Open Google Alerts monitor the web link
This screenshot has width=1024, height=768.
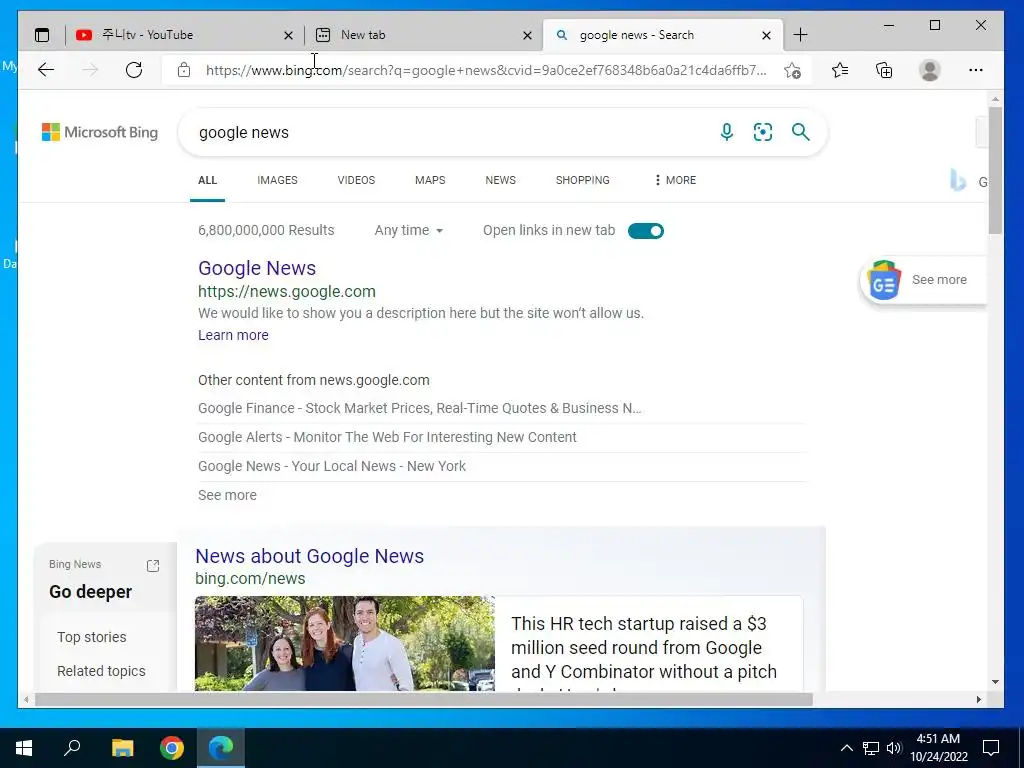click(x=387, y=437)
